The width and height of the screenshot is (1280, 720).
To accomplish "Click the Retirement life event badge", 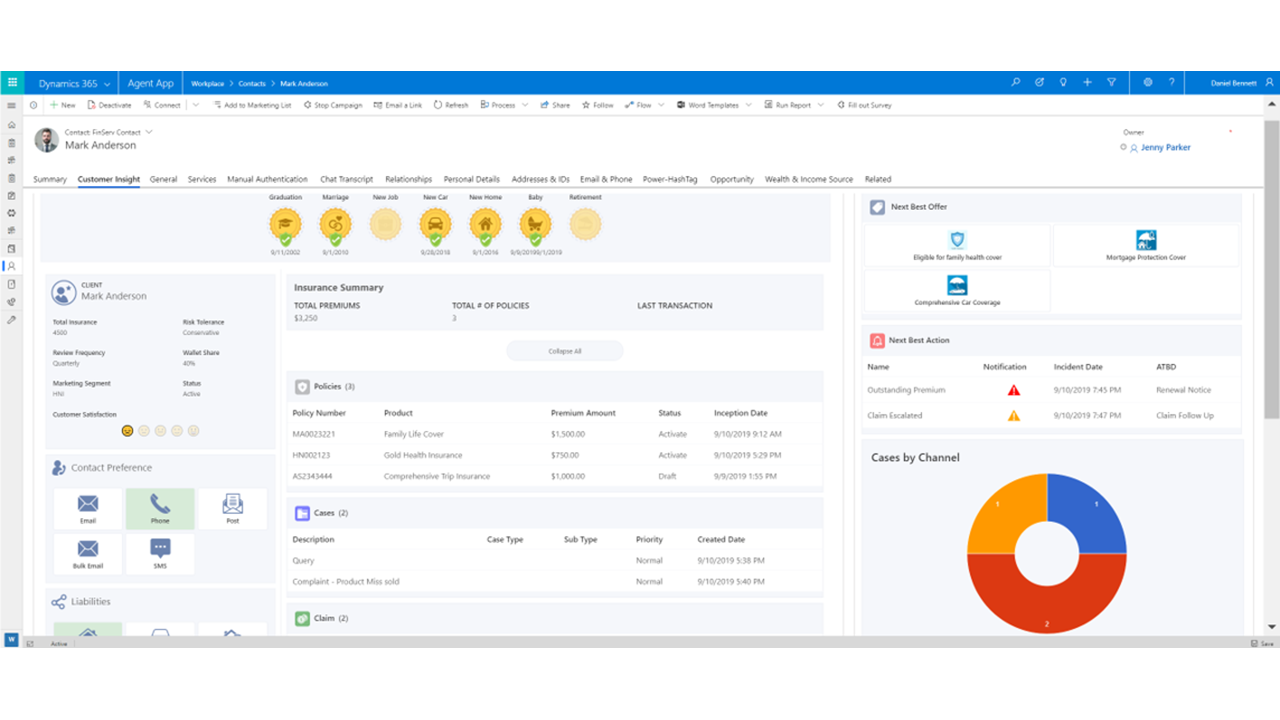I will 585,225.
